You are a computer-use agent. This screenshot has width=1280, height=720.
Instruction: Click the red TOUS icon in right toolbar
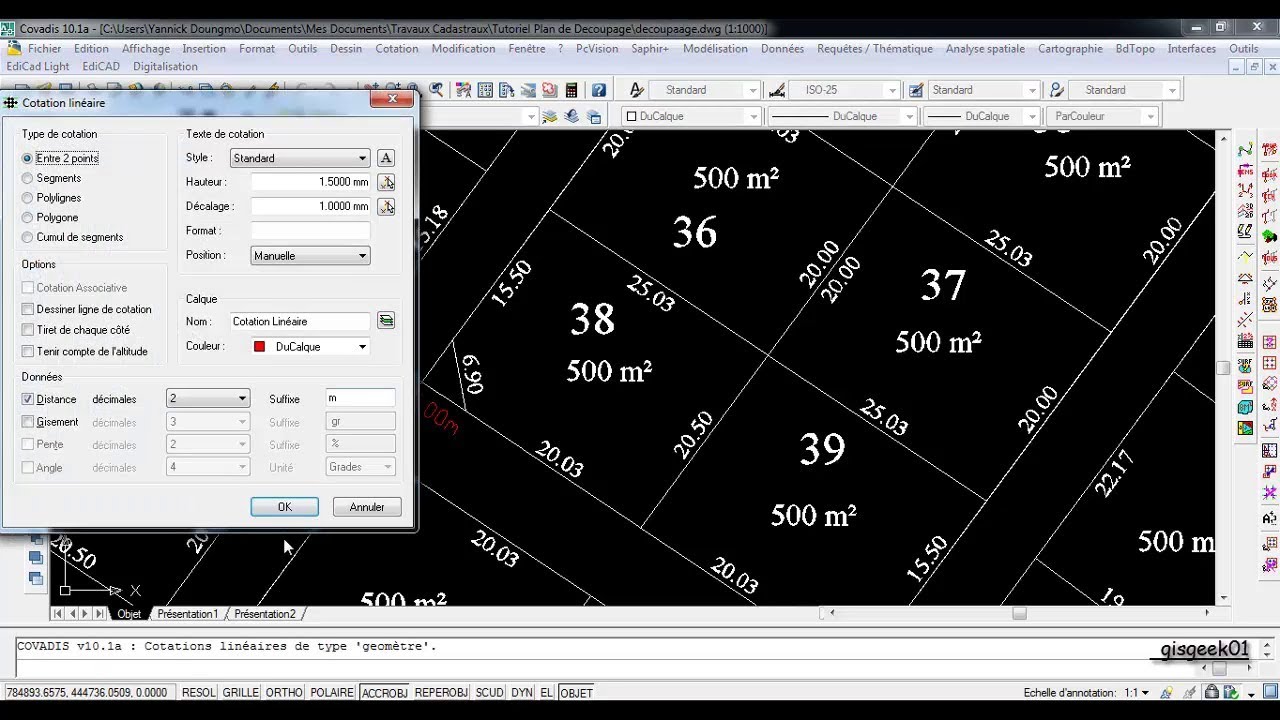[1270, 257]
